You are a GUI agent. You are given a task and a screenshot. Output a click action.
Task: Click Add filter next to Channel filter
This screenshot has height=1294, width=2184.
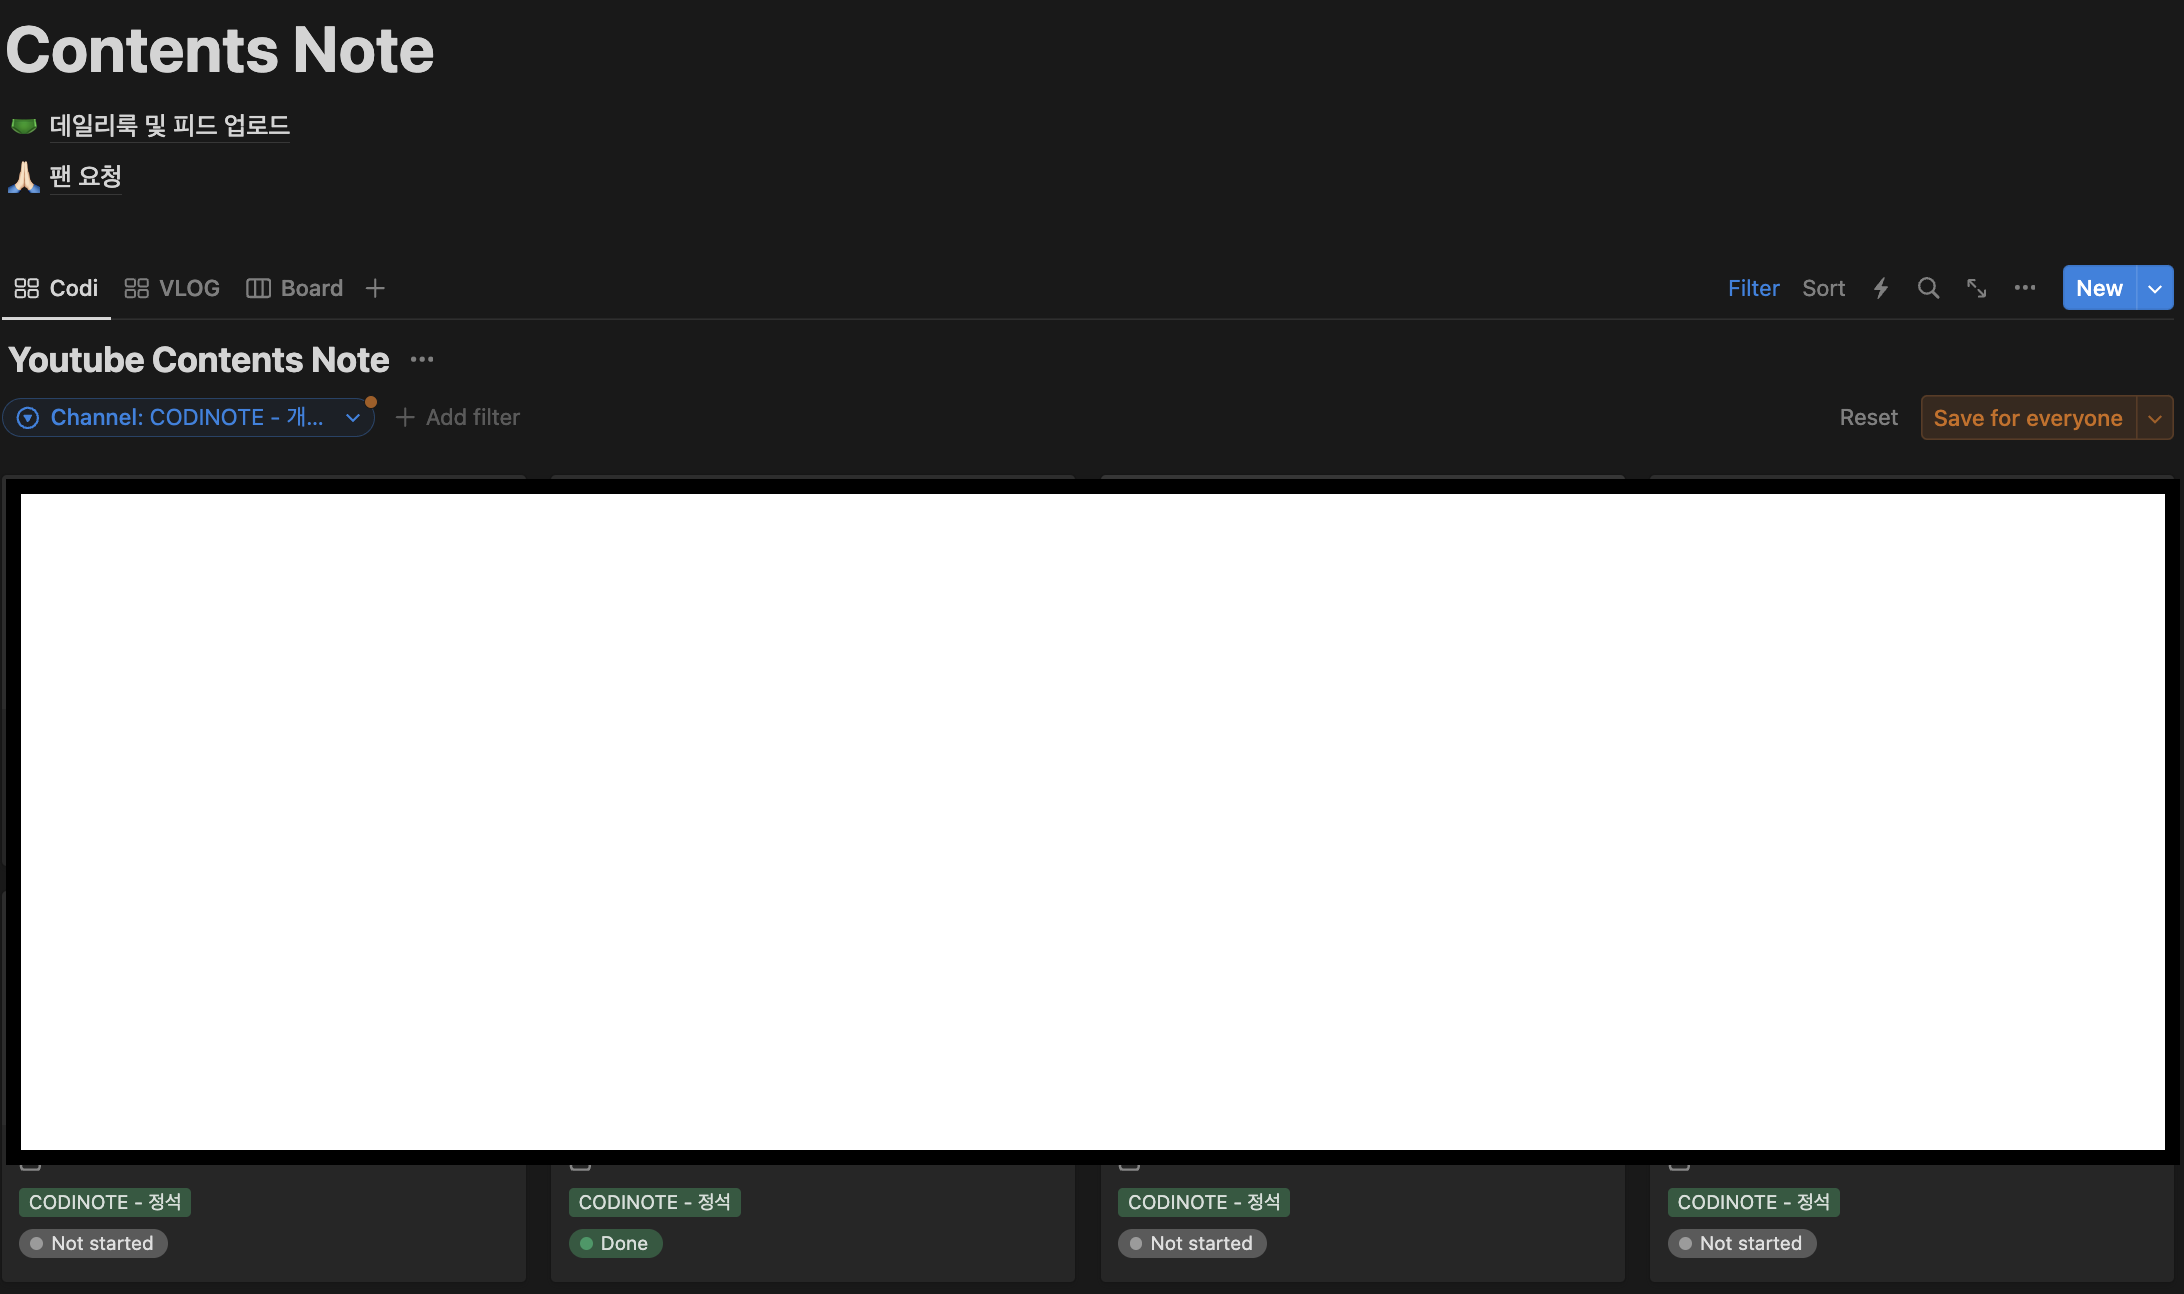[x=458, y=418]
